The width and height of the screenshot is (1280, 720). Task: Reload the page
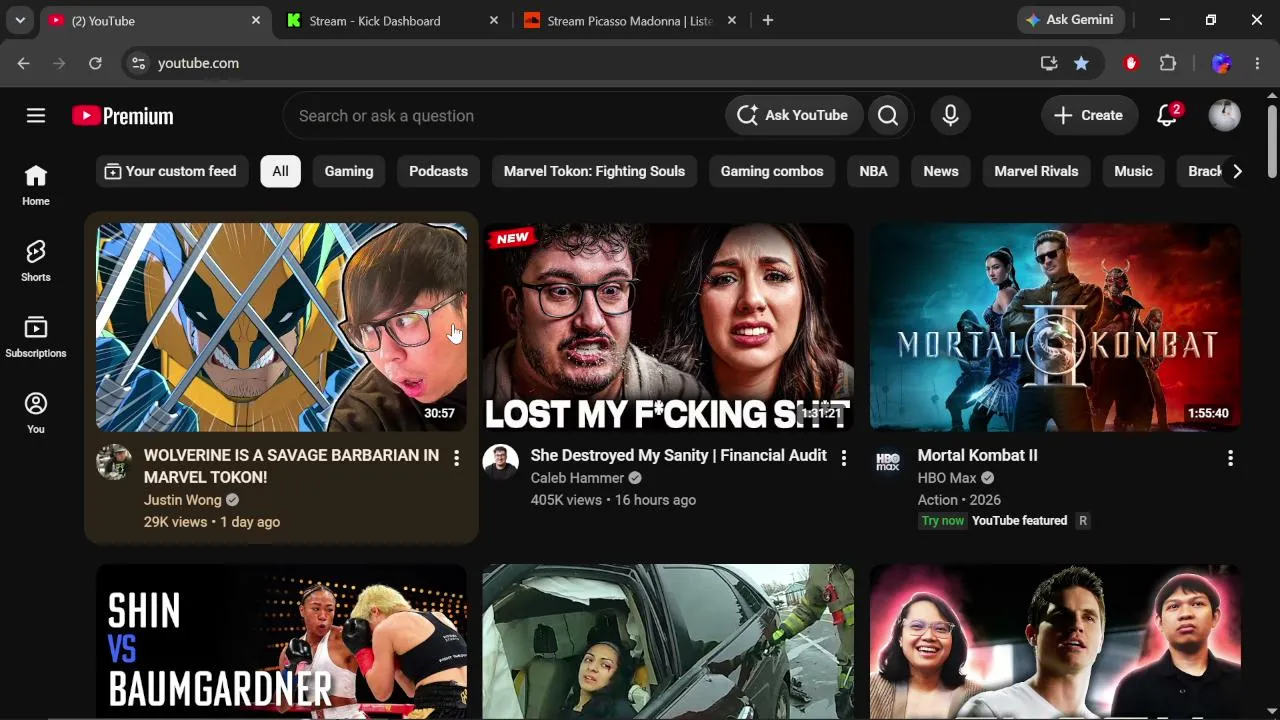click(x=95, y=63)
